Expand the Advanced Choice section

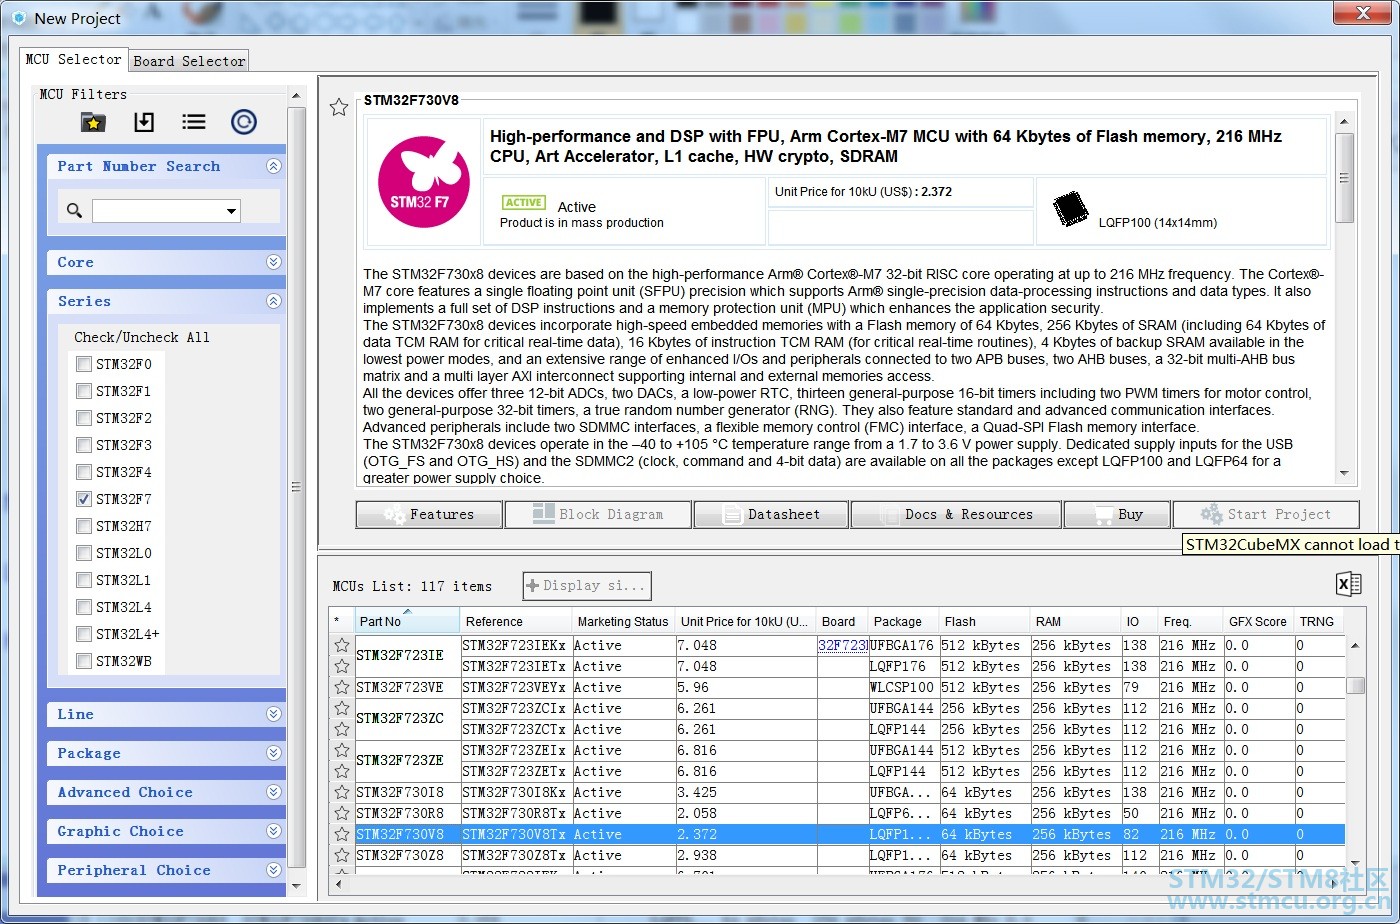[274, 792]
